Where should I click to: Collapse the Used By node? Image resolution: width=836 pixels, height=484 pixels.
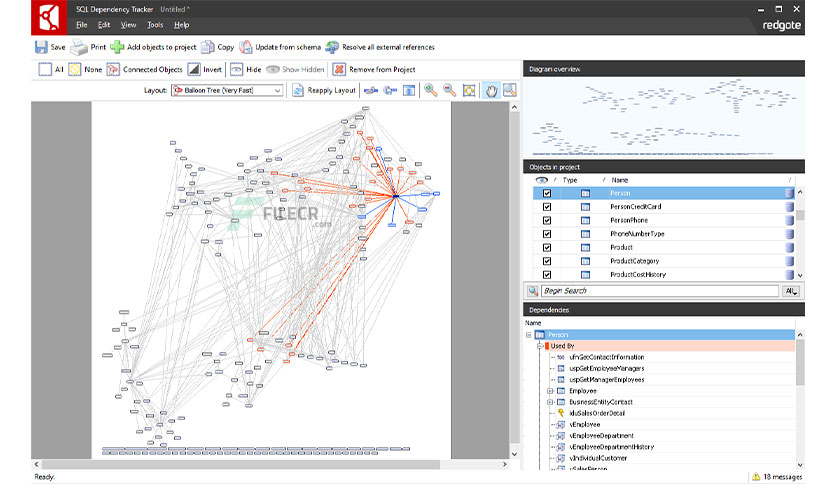[540, 346]
